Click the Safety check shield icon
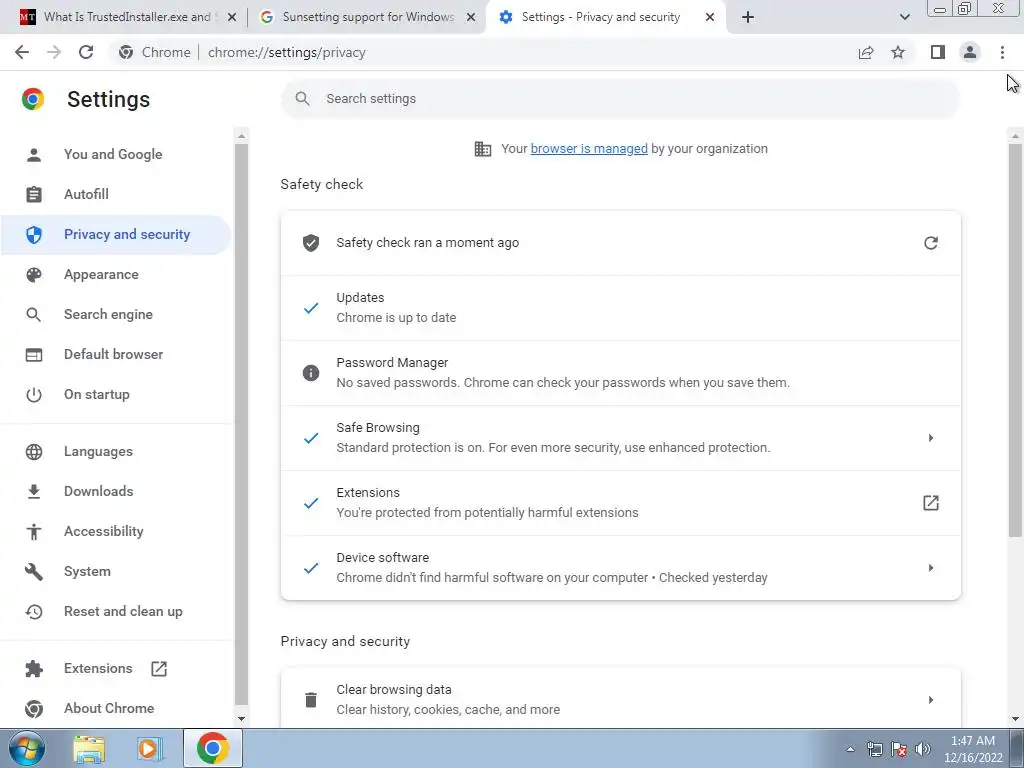Image resolution: width=1024 pixels, height=768 pixels. click(311, 243)
